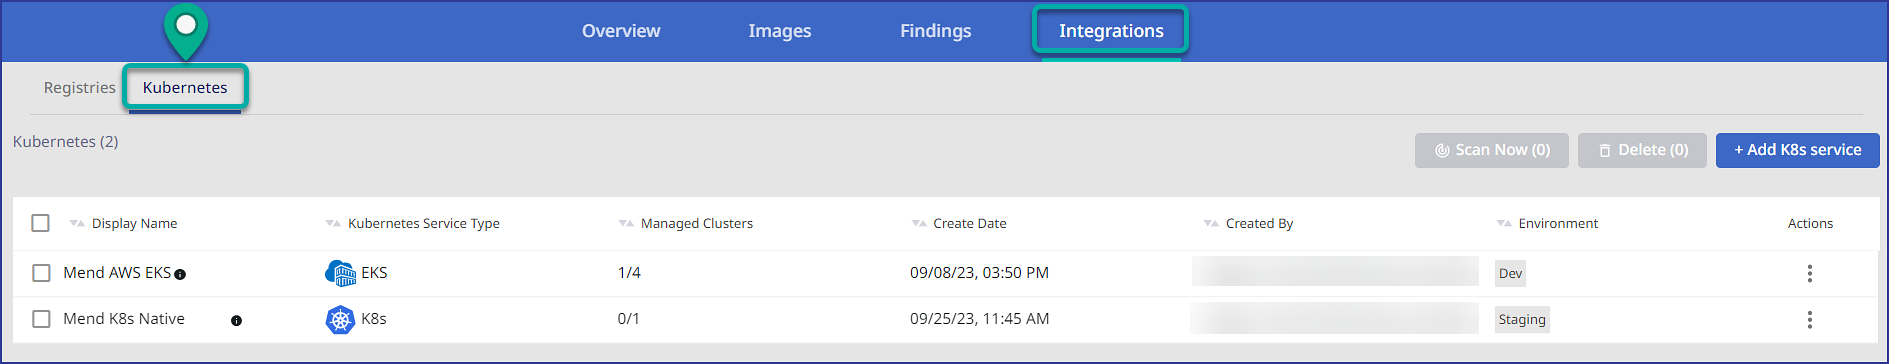
Task: Open actions menu for Mend AWS EKS
Action: tap(1809, 273)
